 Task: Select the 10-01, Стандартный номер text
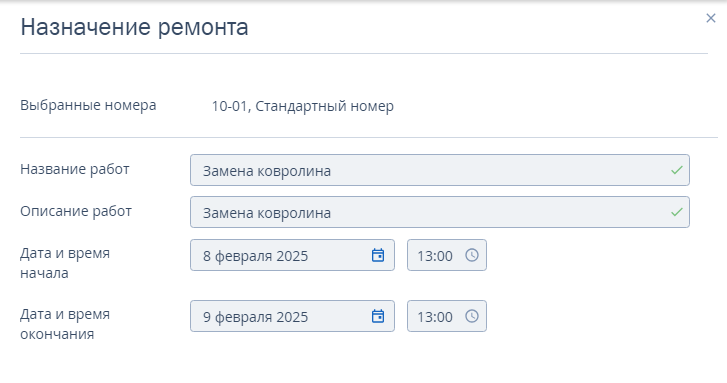[303, 106]
